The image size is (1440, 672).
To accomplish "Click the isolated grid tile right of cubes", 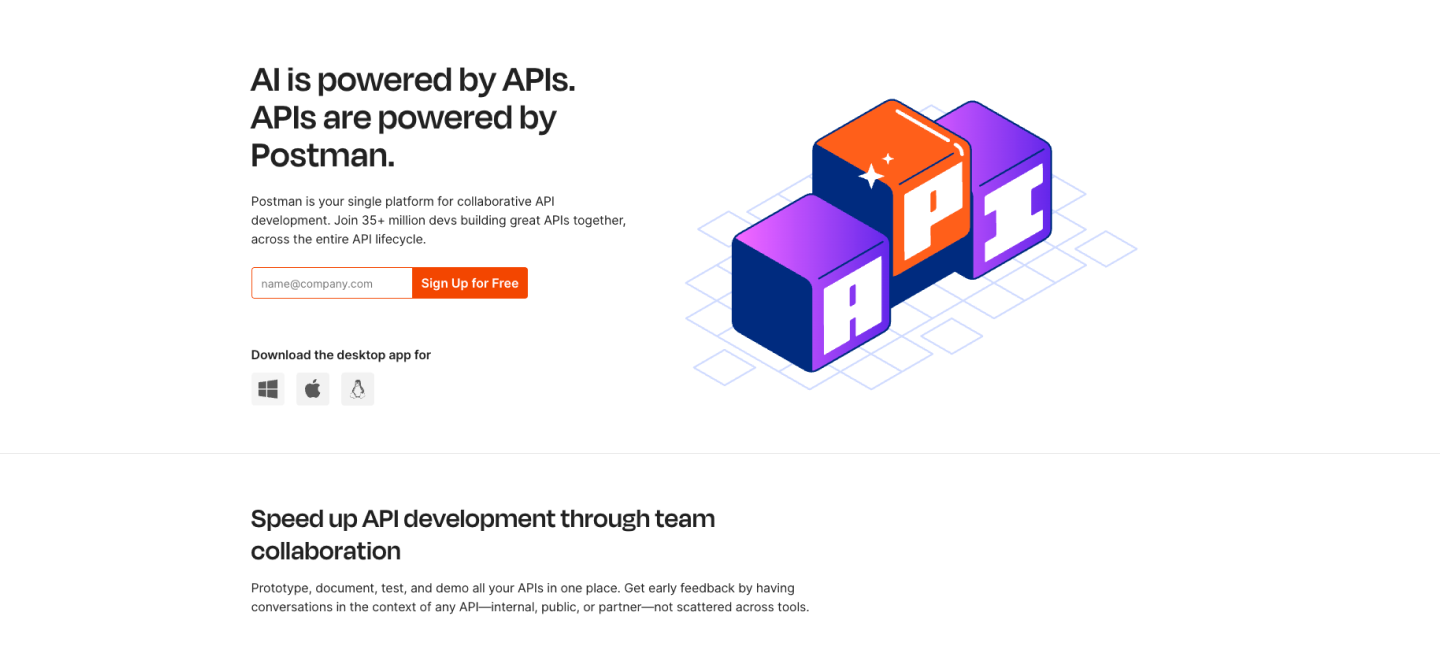I will [x=1105, y=248].
